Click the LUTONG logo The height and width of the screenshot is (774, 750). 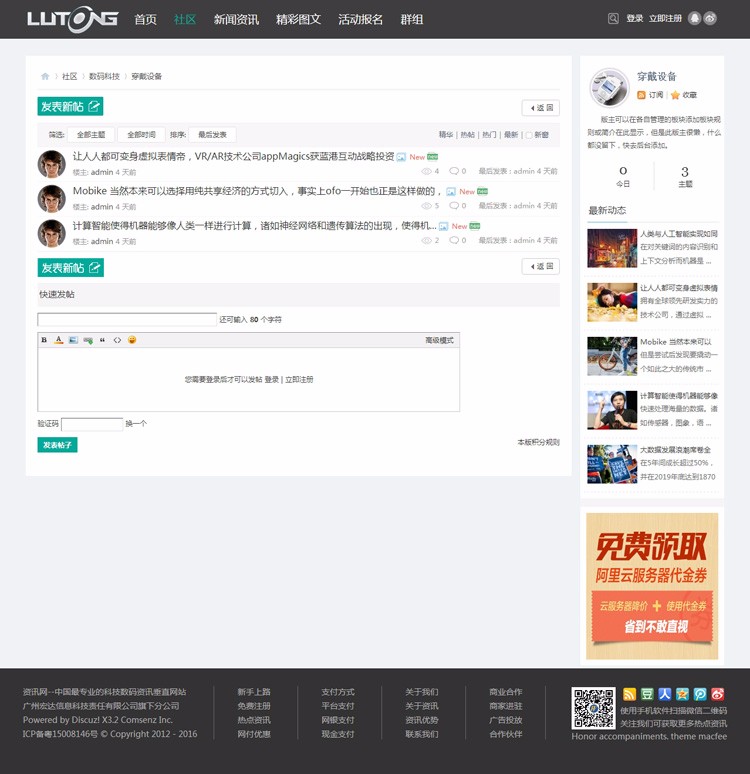(x=73, y=19)
